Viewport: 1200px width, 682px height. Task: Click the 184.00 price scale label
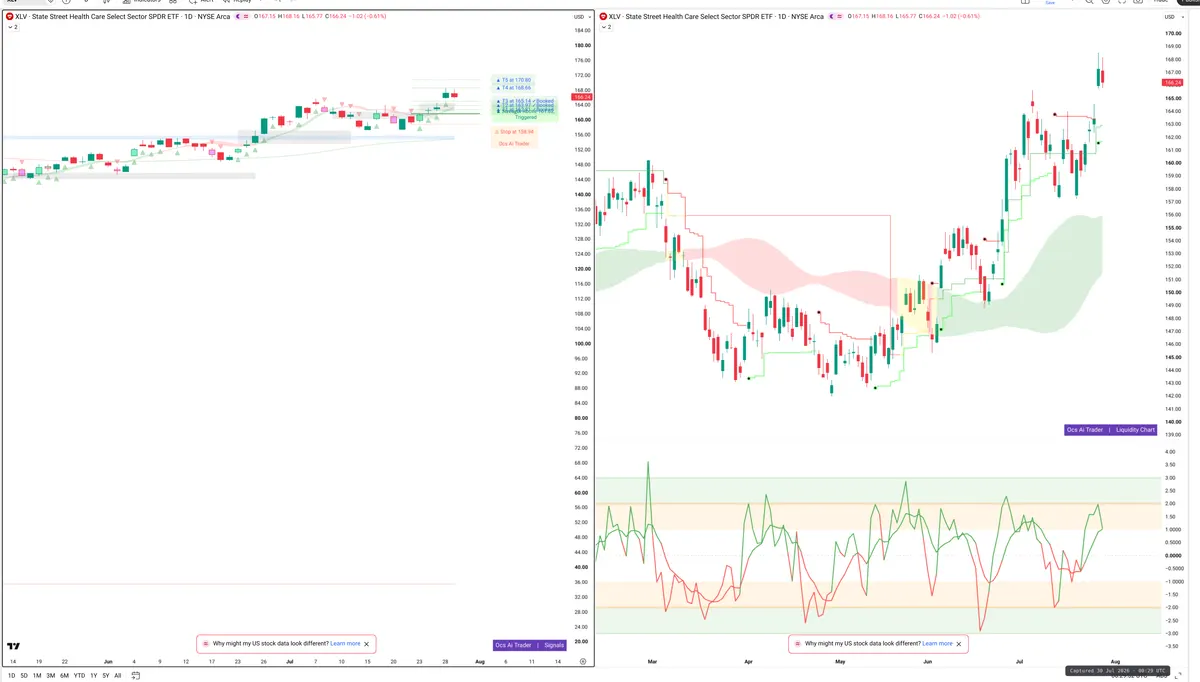[x=582, y=31]
